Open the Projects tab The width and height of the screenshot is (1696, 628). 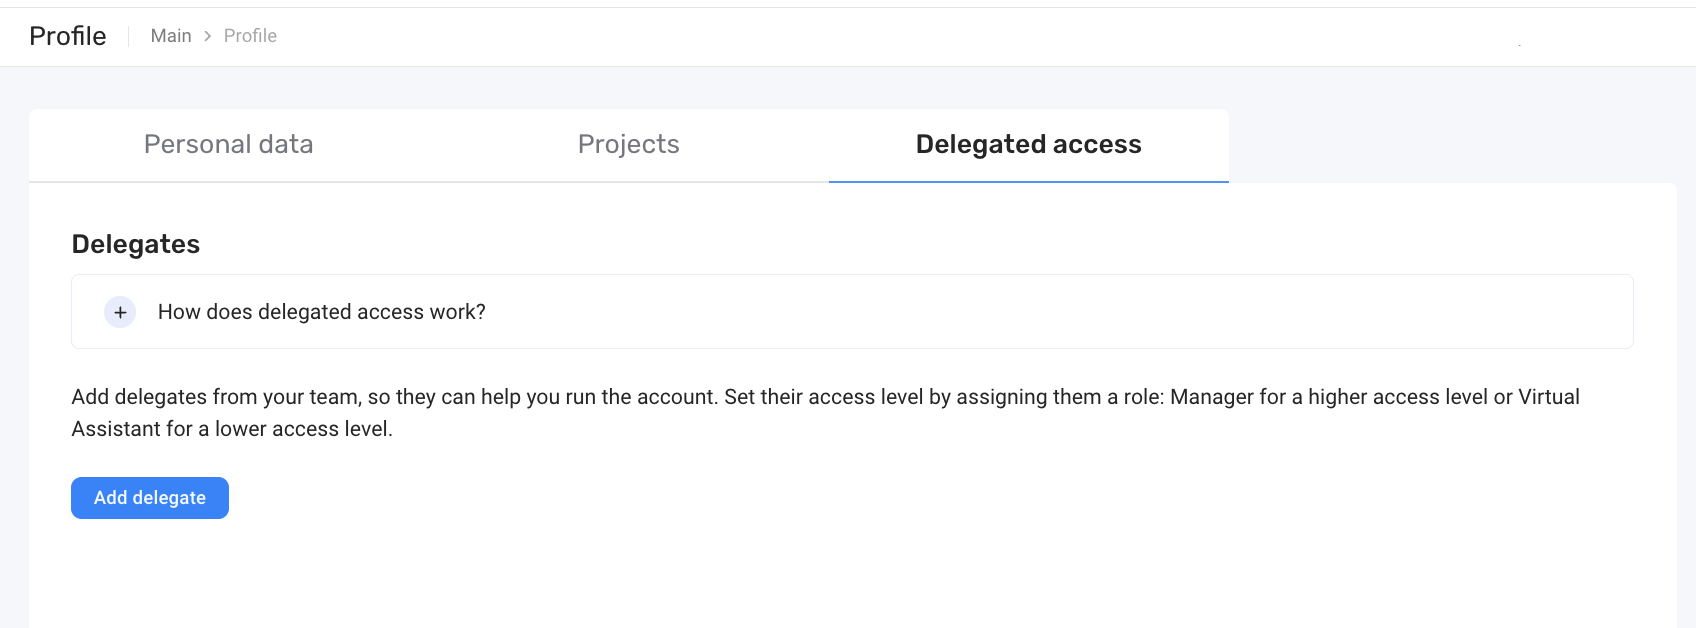tap(629, 145)
